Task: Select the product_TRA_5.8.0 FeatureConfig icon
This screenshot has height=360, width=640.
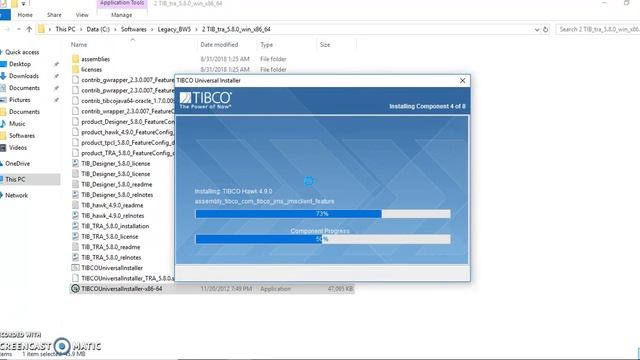Action: [75, 153]
